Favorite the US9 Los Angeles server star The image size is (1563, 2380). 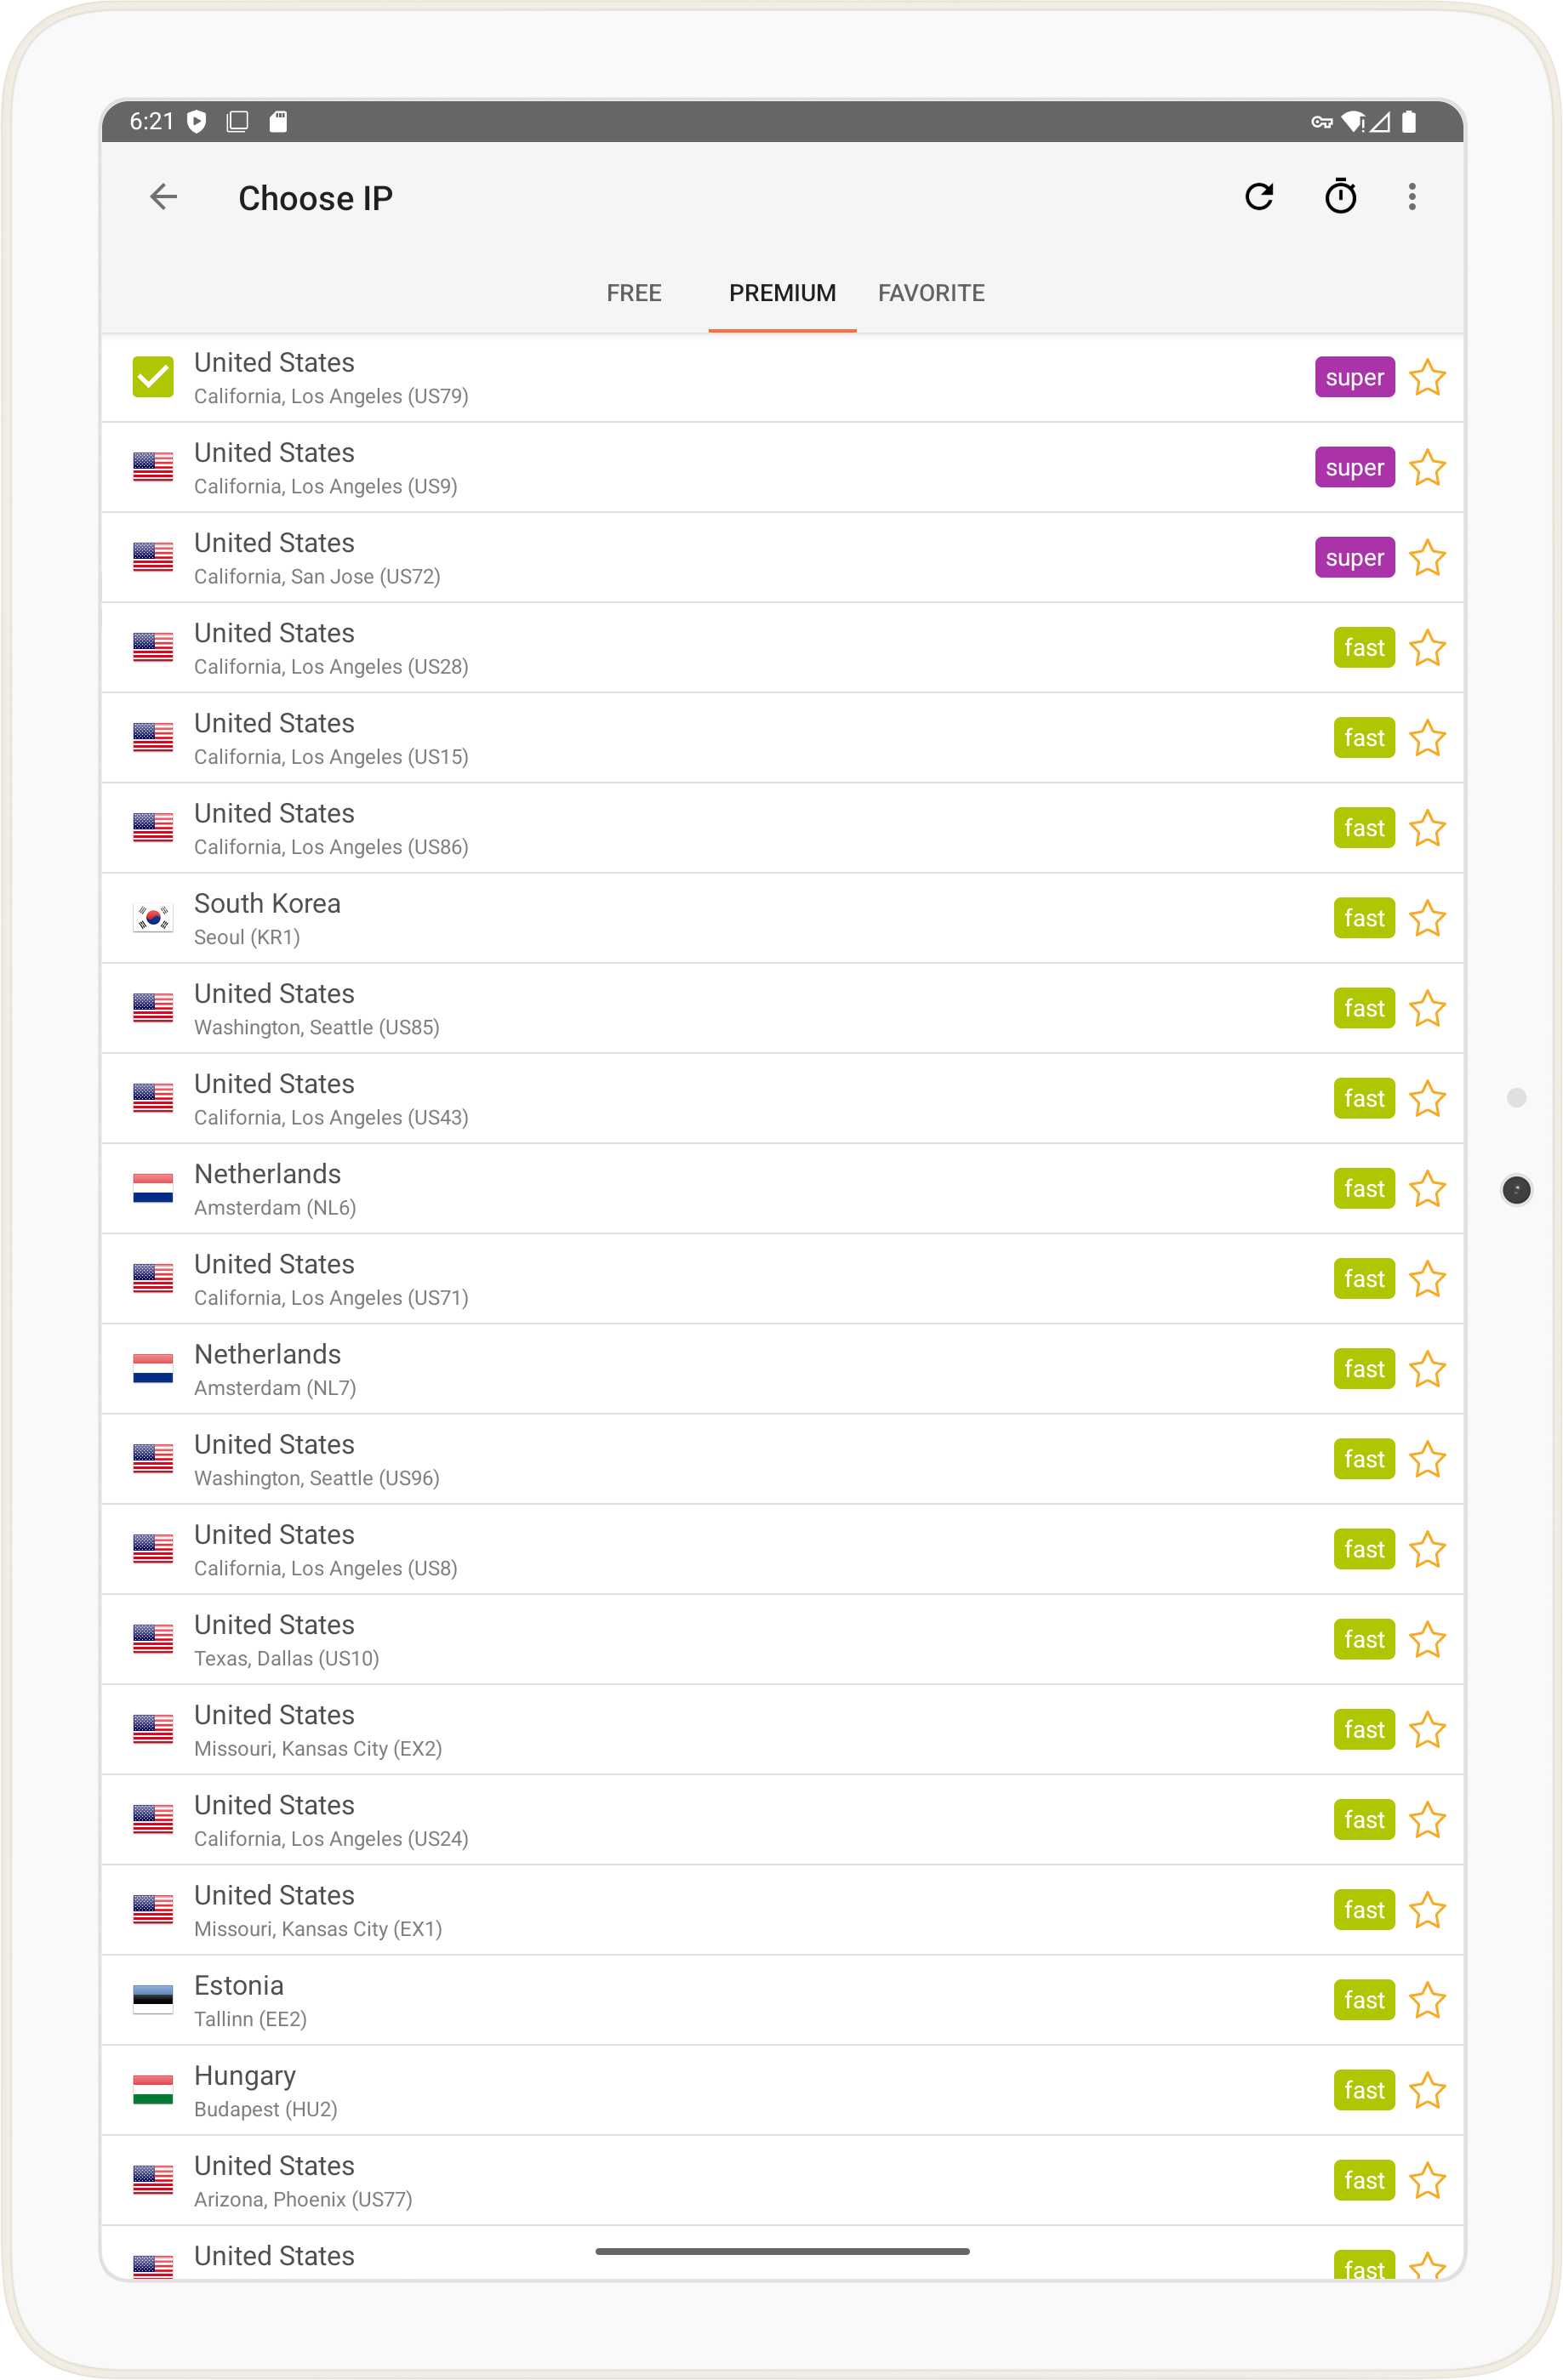(1427, 468)
